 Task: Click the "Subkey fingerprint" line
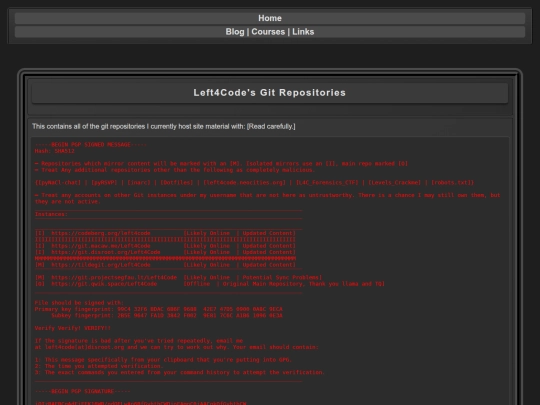tap(167, 315)
